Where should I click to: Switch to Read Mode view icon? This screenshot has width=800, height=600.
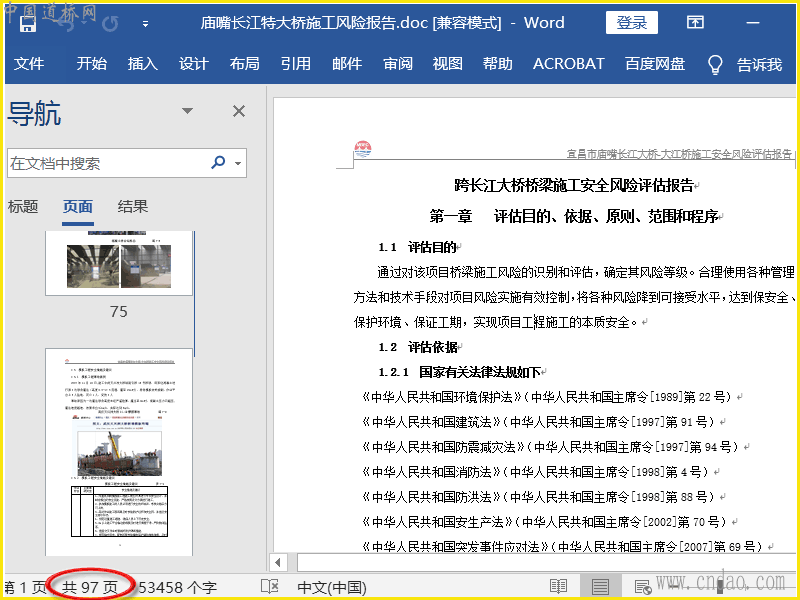(558, 587)
